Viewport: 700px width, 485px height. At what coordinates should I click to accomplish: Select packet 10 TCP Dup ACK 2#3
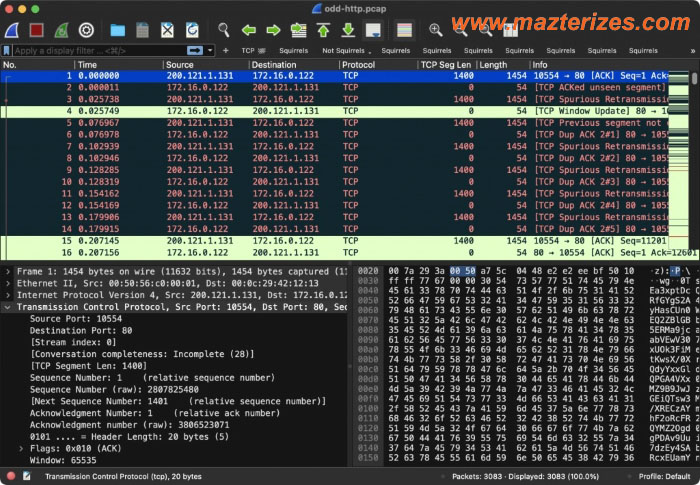point(334,182)
